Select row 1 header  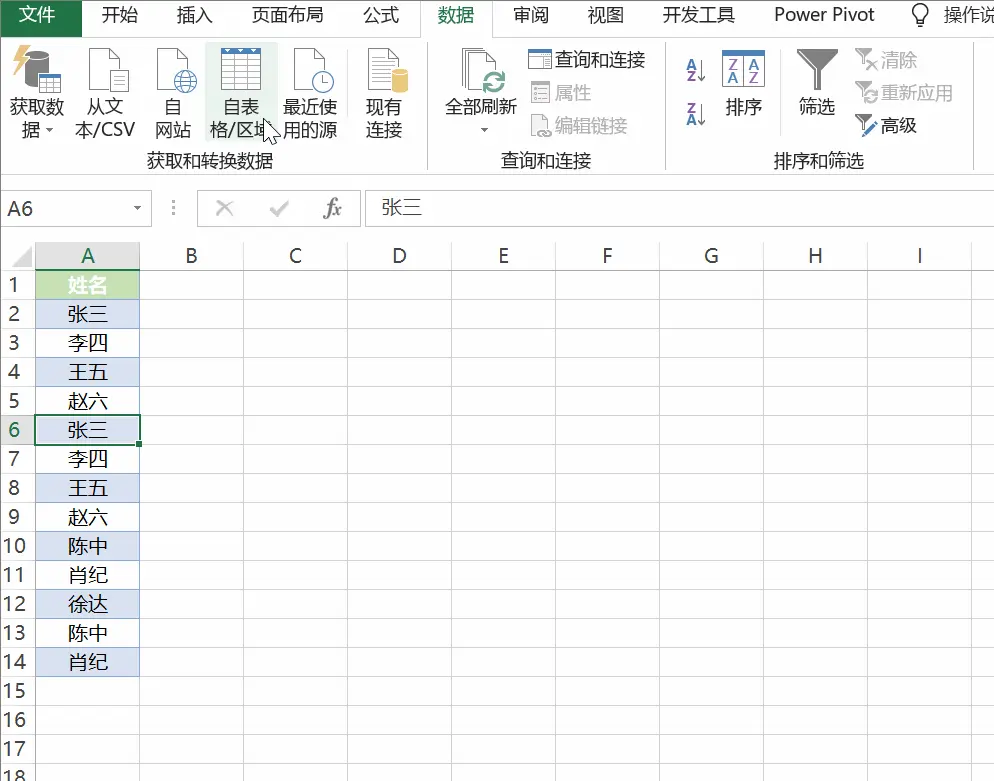tap(17, 285)
